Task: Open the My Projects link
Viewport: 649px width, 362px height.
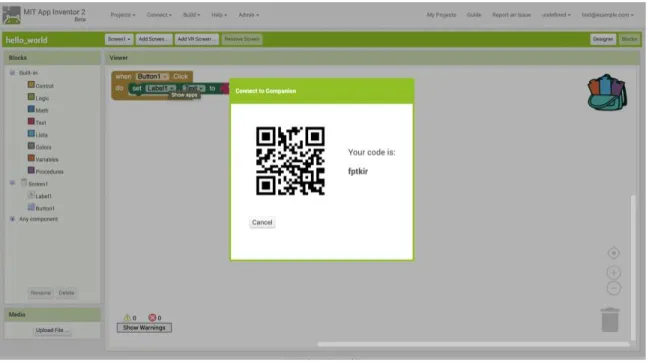Action: 441,15
